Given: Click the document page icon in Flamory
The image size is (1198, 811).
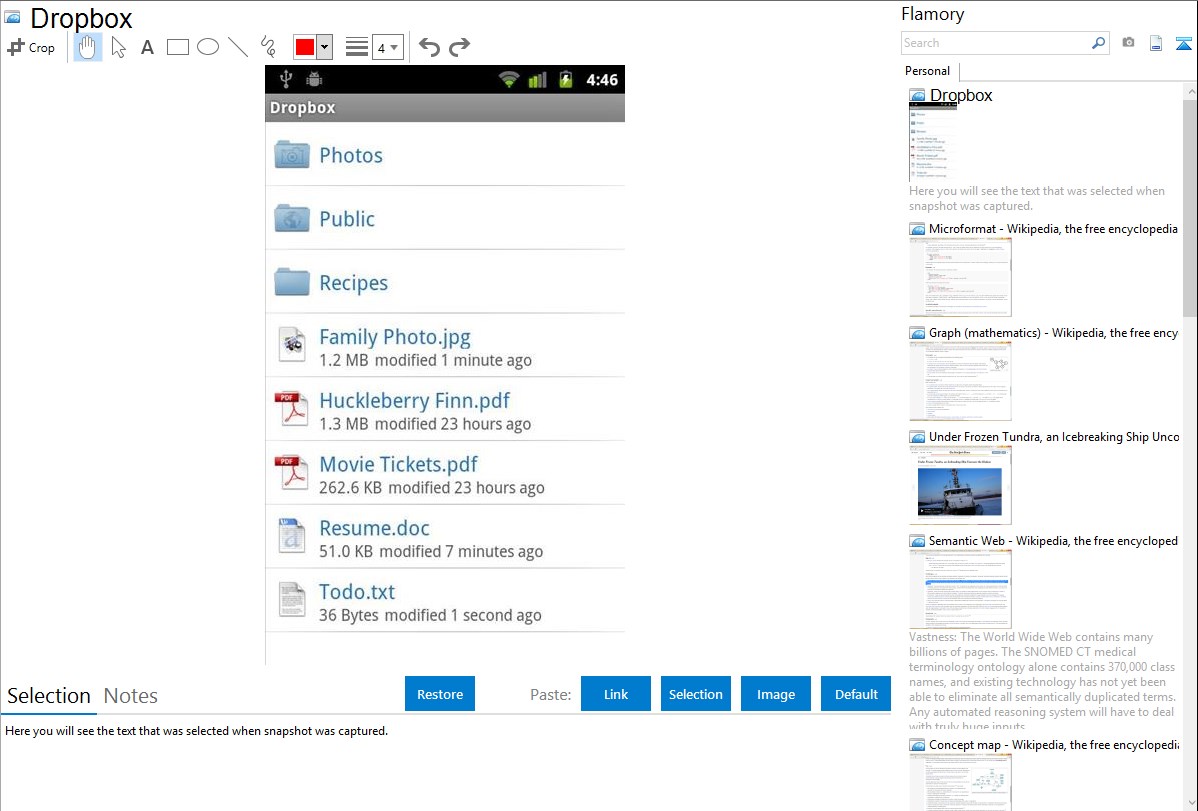Looking at the screenshot, I should (x=1156, y=43).
